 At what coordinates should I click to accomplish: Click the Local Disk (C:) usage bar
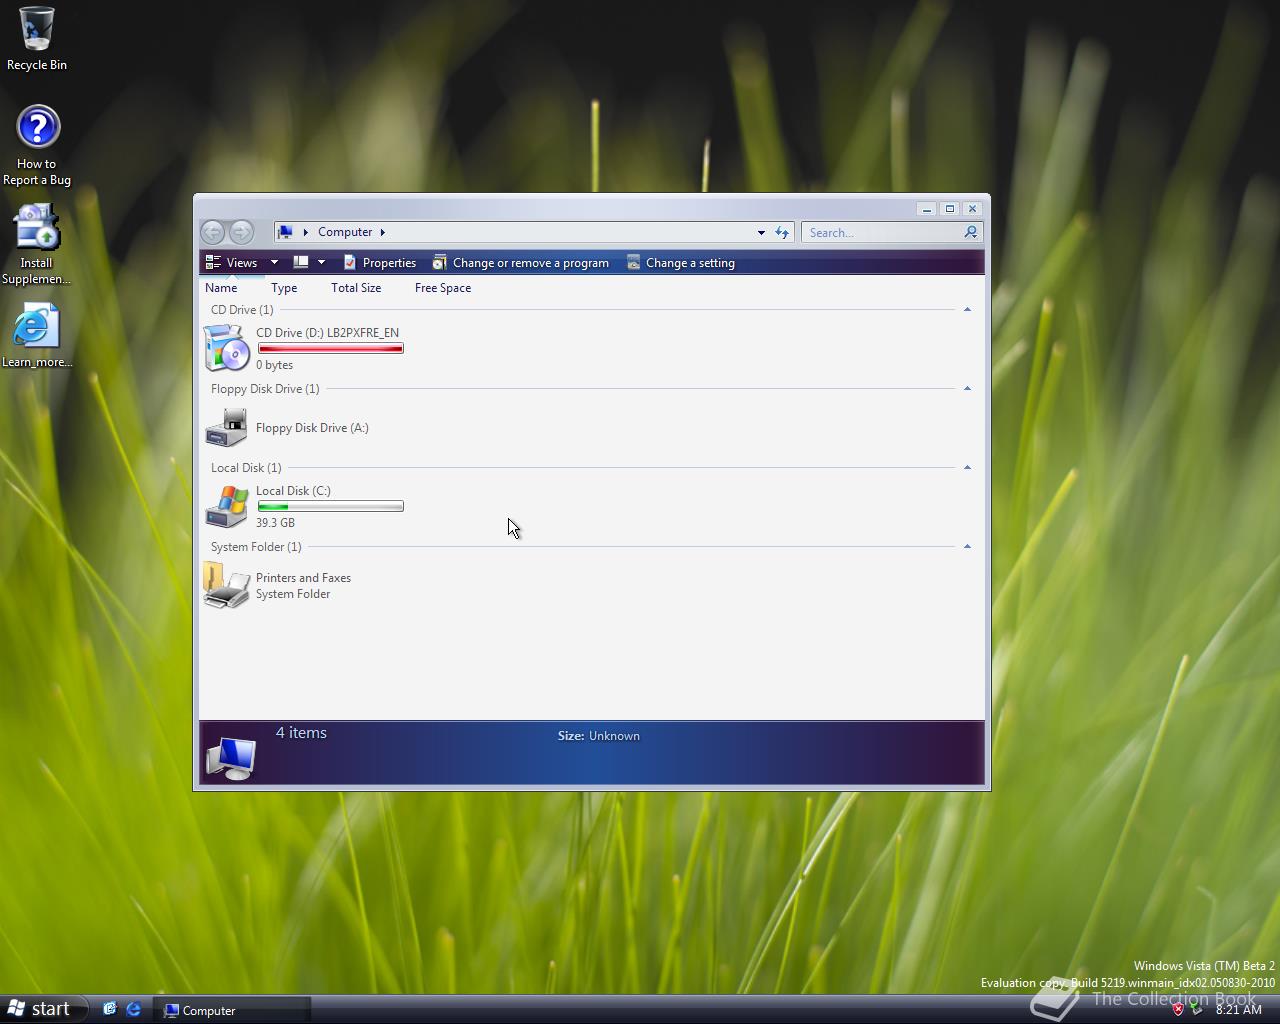331,506
